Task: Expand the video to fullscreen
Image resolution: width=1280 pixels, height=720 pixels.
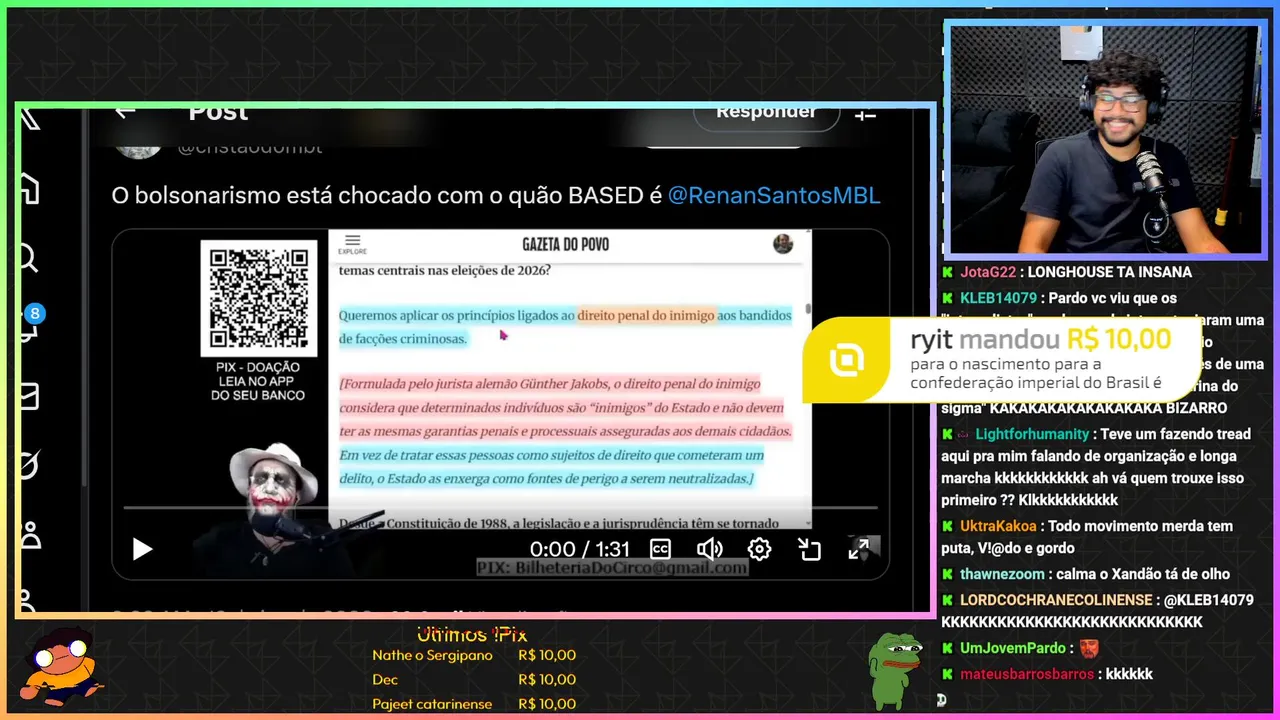Action: (x=859, y=549)
